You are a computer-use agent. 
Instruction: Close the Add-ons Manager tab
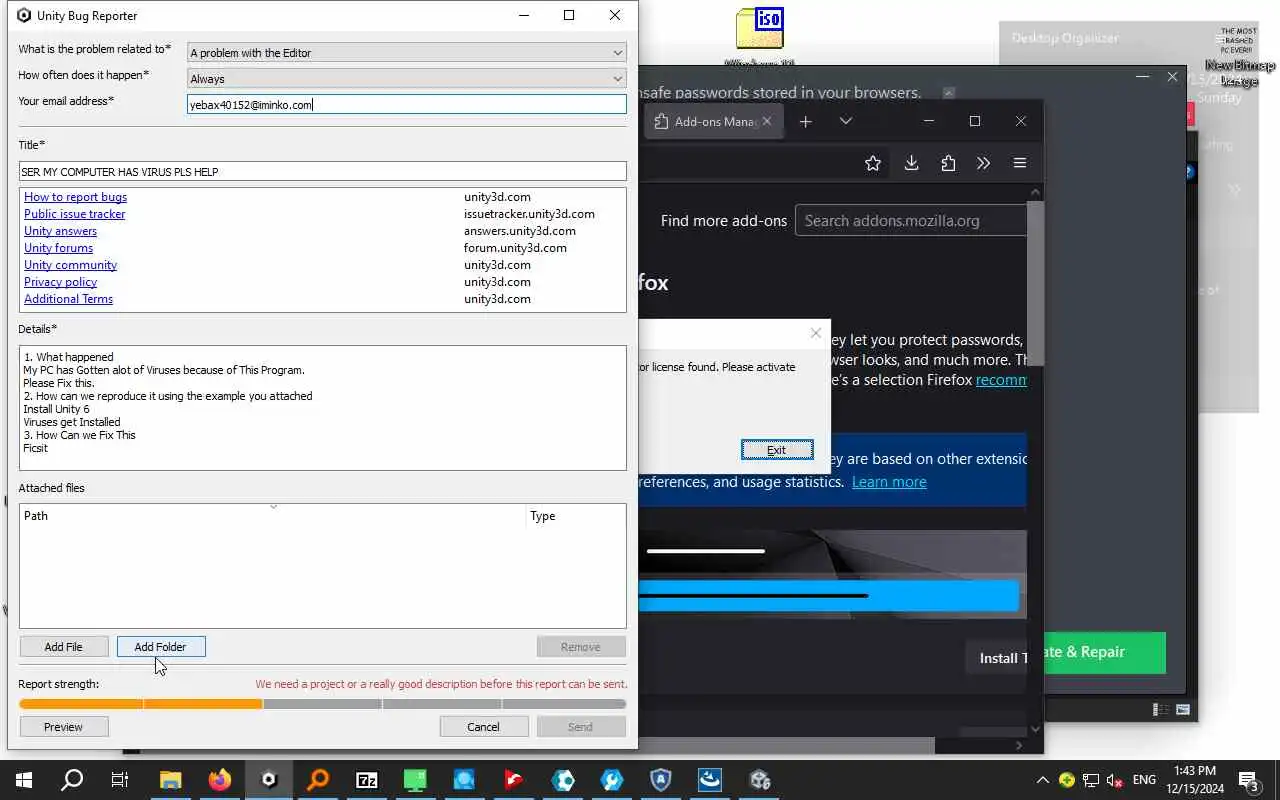(767, 121)
